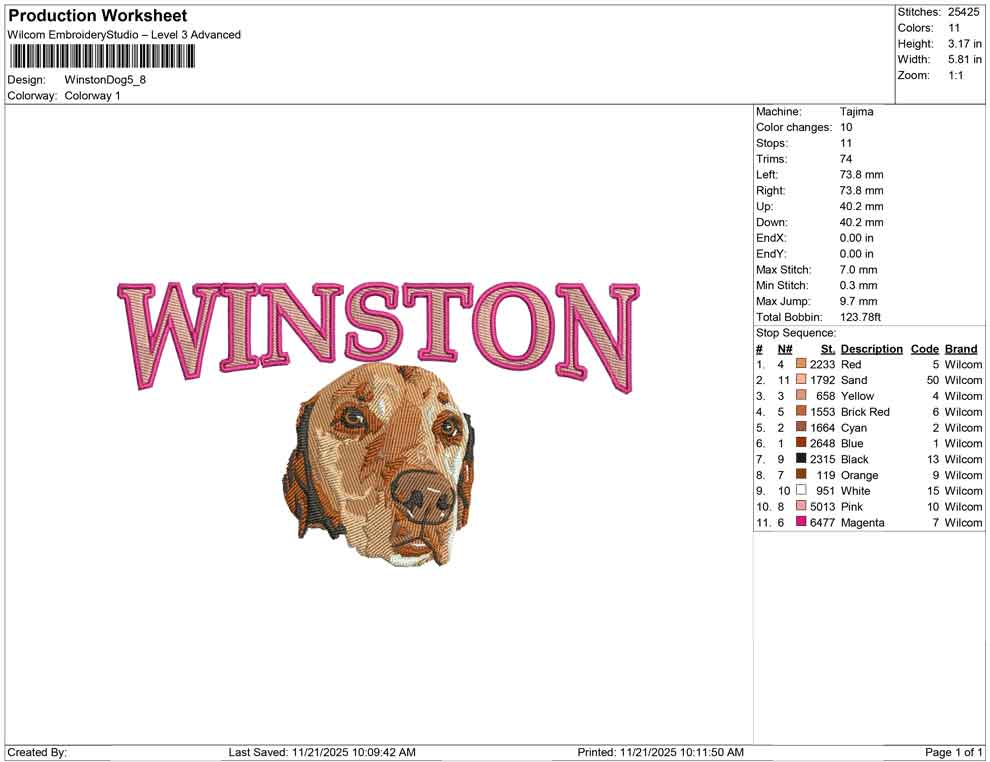Click the Brand column header
The height and width of the screenshot is (762, 990).
point(960,348)
